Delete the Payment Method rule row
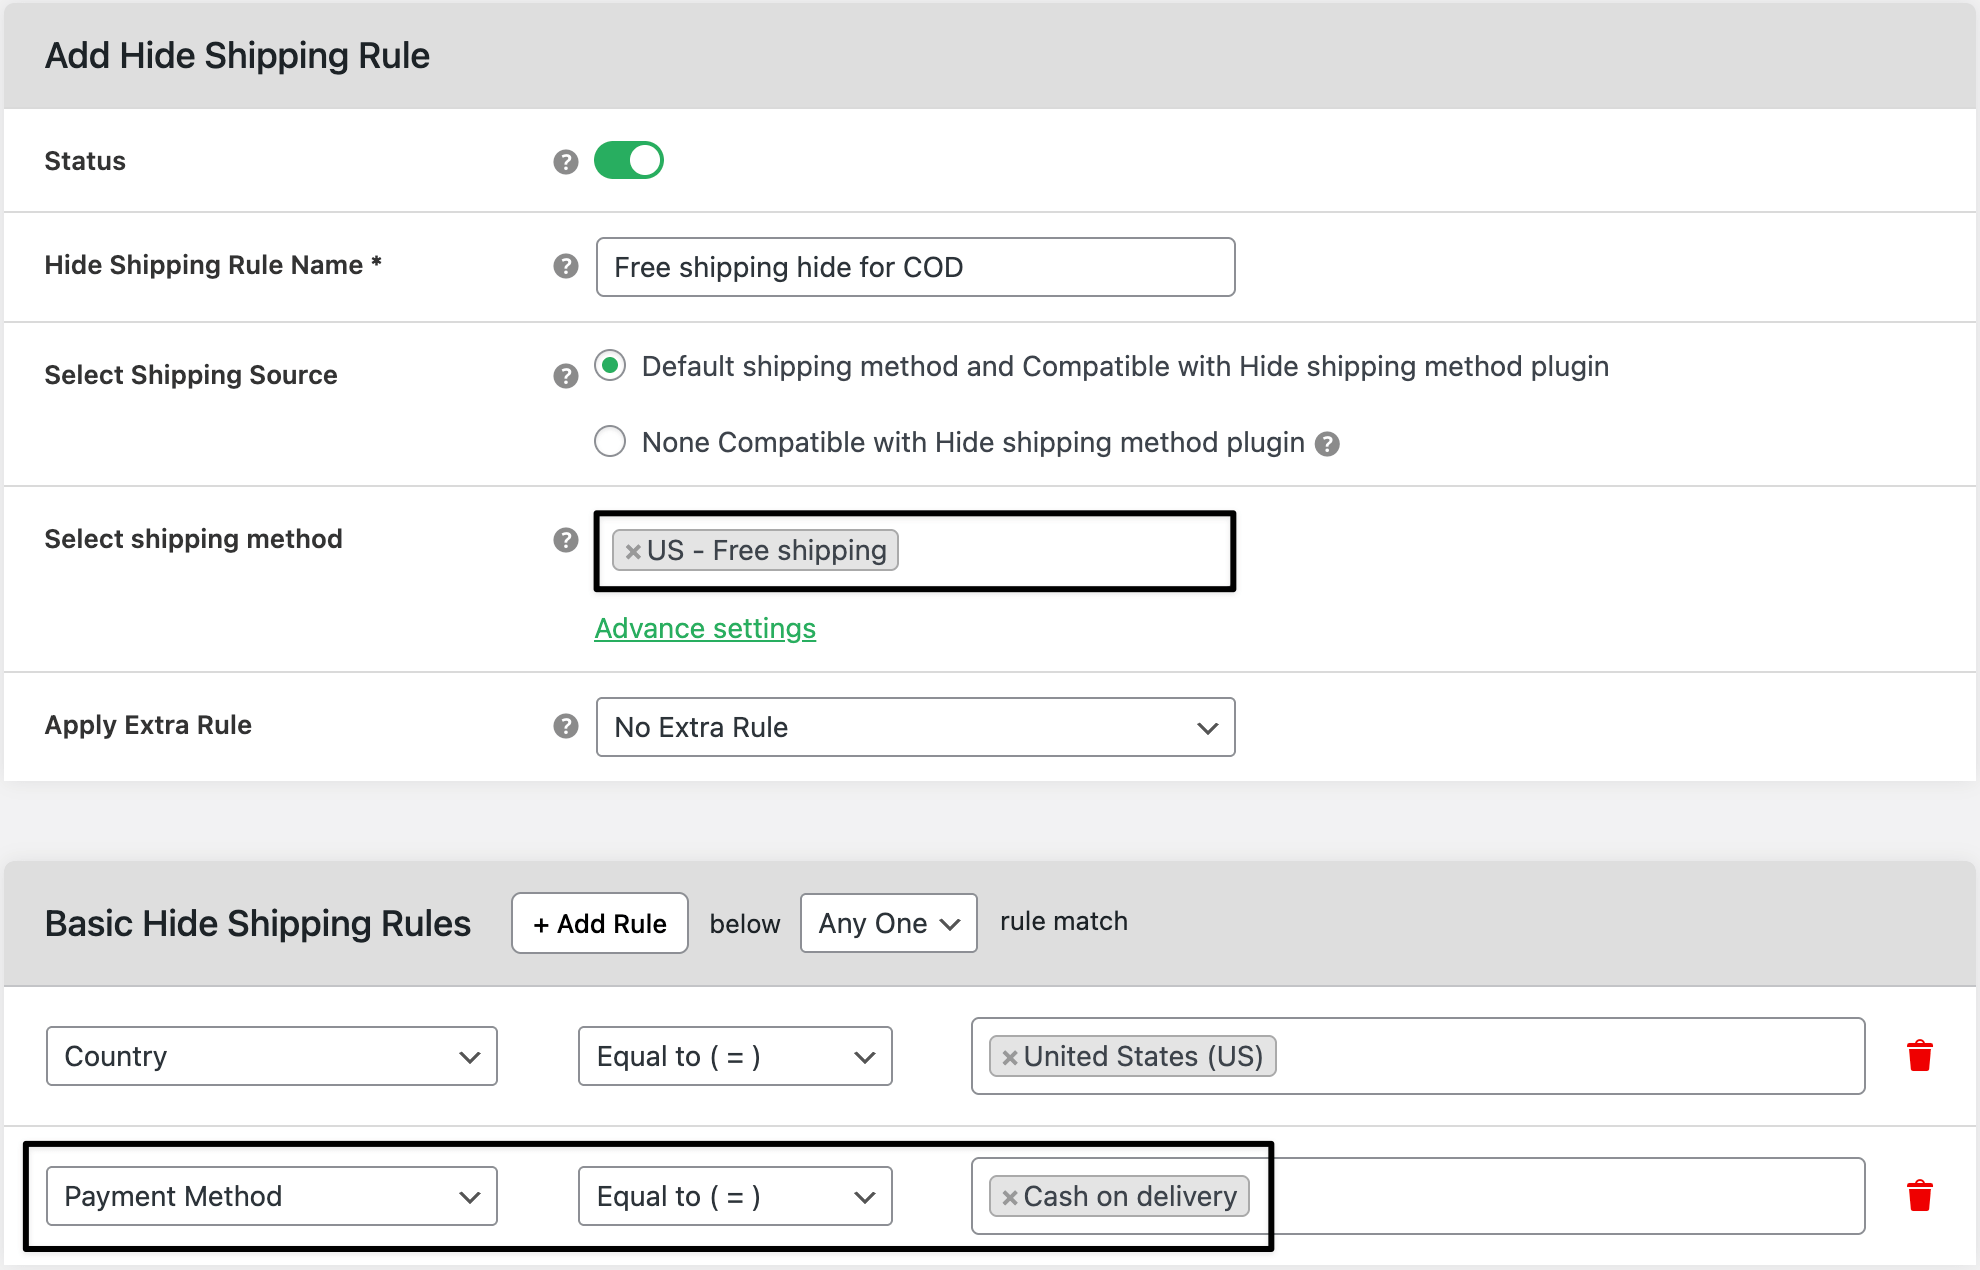This screenshot has width=1980, height=1270. click(x=1920, y=1196)
